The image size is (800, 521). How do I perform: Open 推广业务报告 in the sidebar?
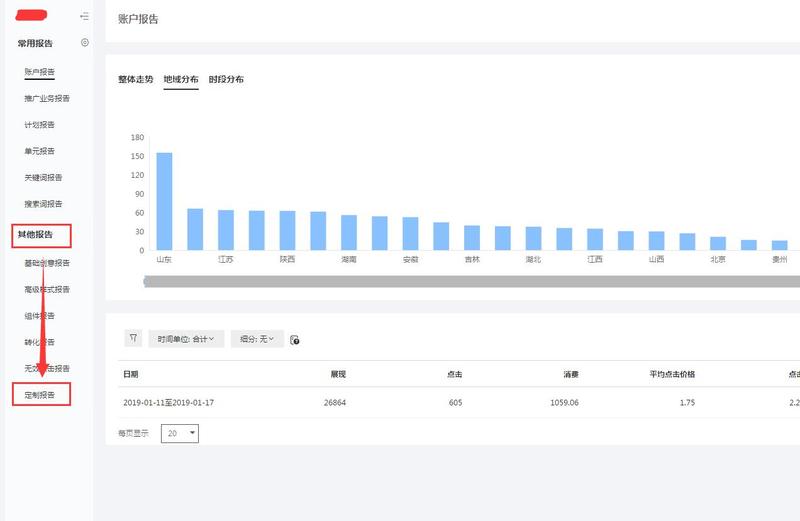click(x=47, y=98)
